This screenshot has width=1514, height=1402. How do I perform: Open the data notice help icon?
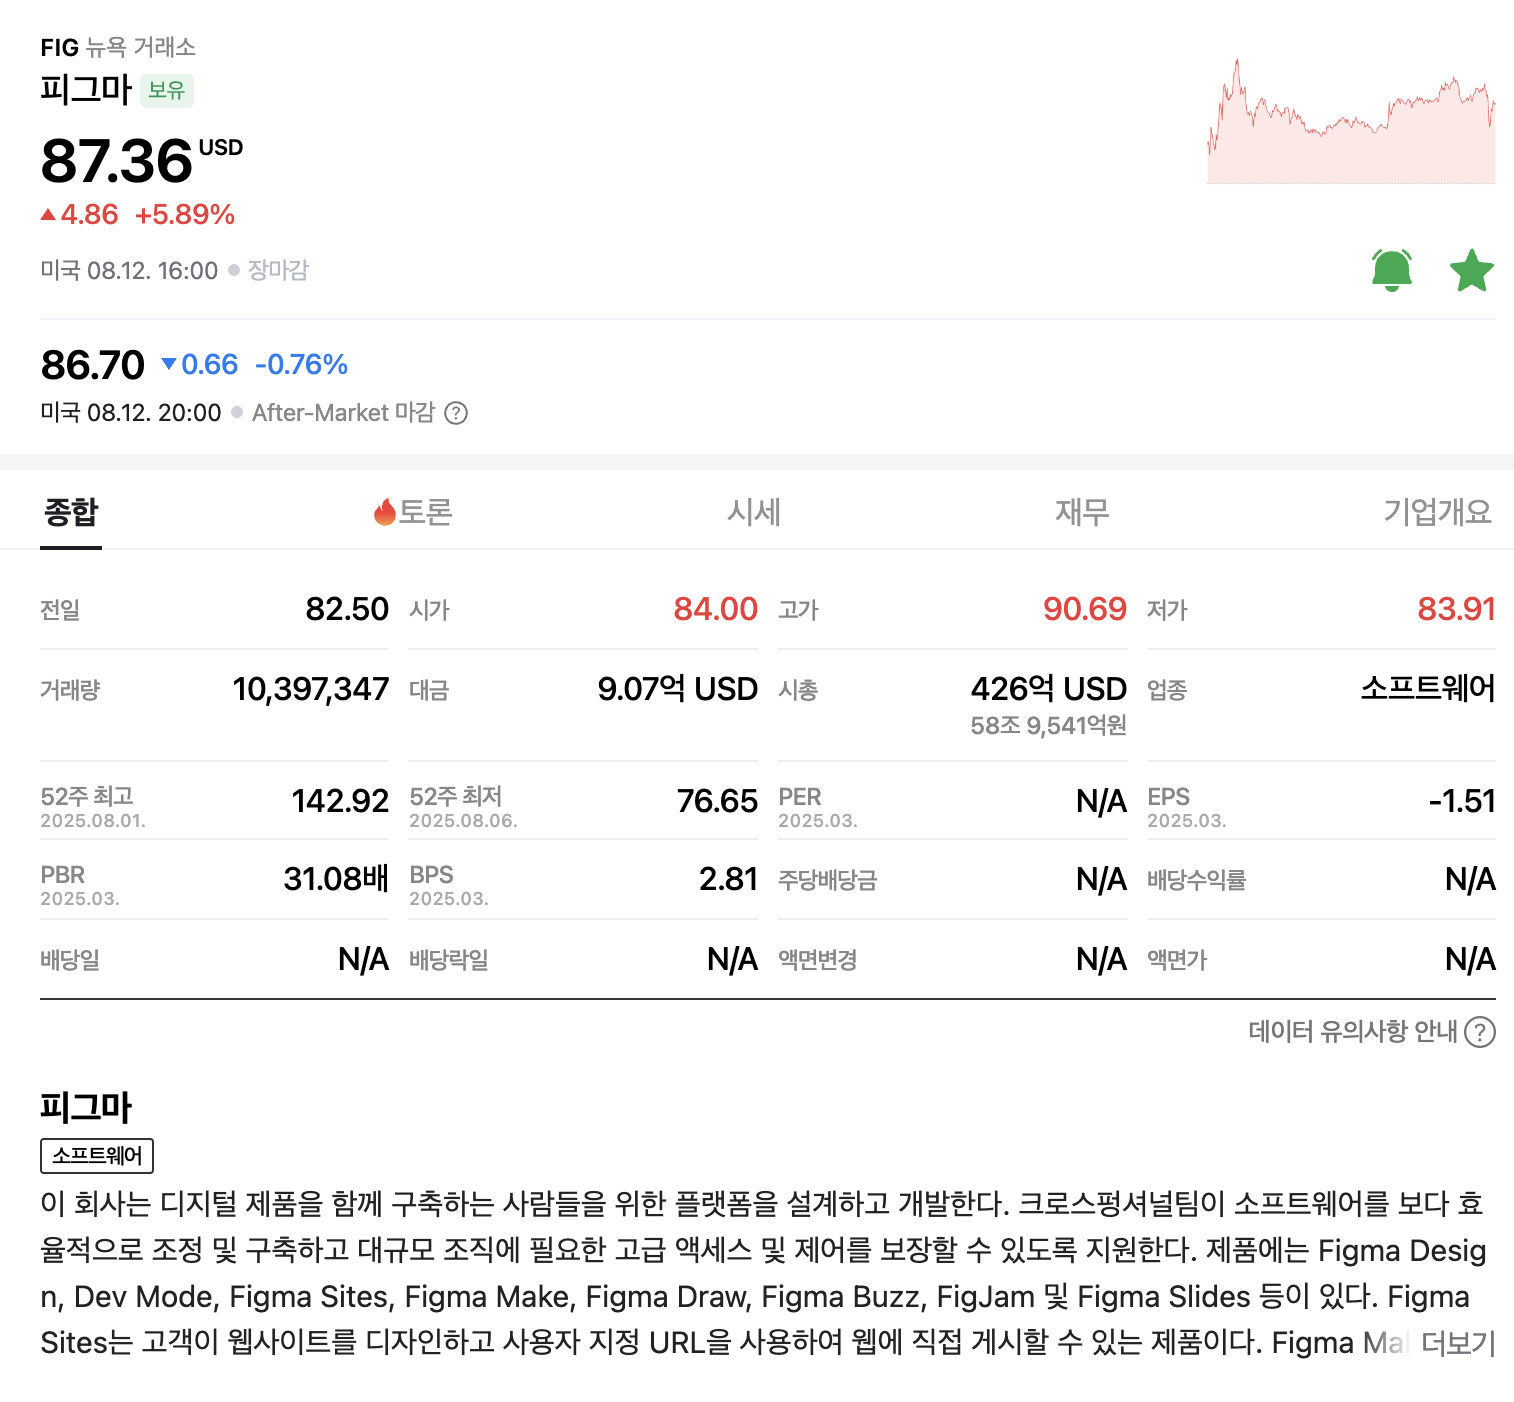tap(1480, 1031)
